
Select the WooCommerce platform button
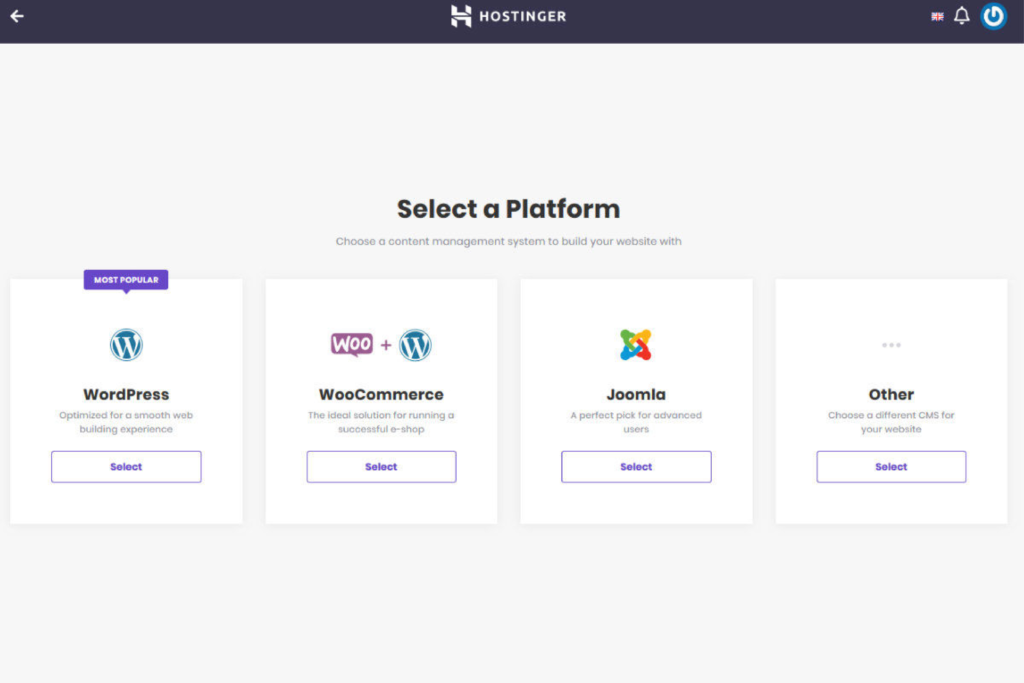coord(381,467)
